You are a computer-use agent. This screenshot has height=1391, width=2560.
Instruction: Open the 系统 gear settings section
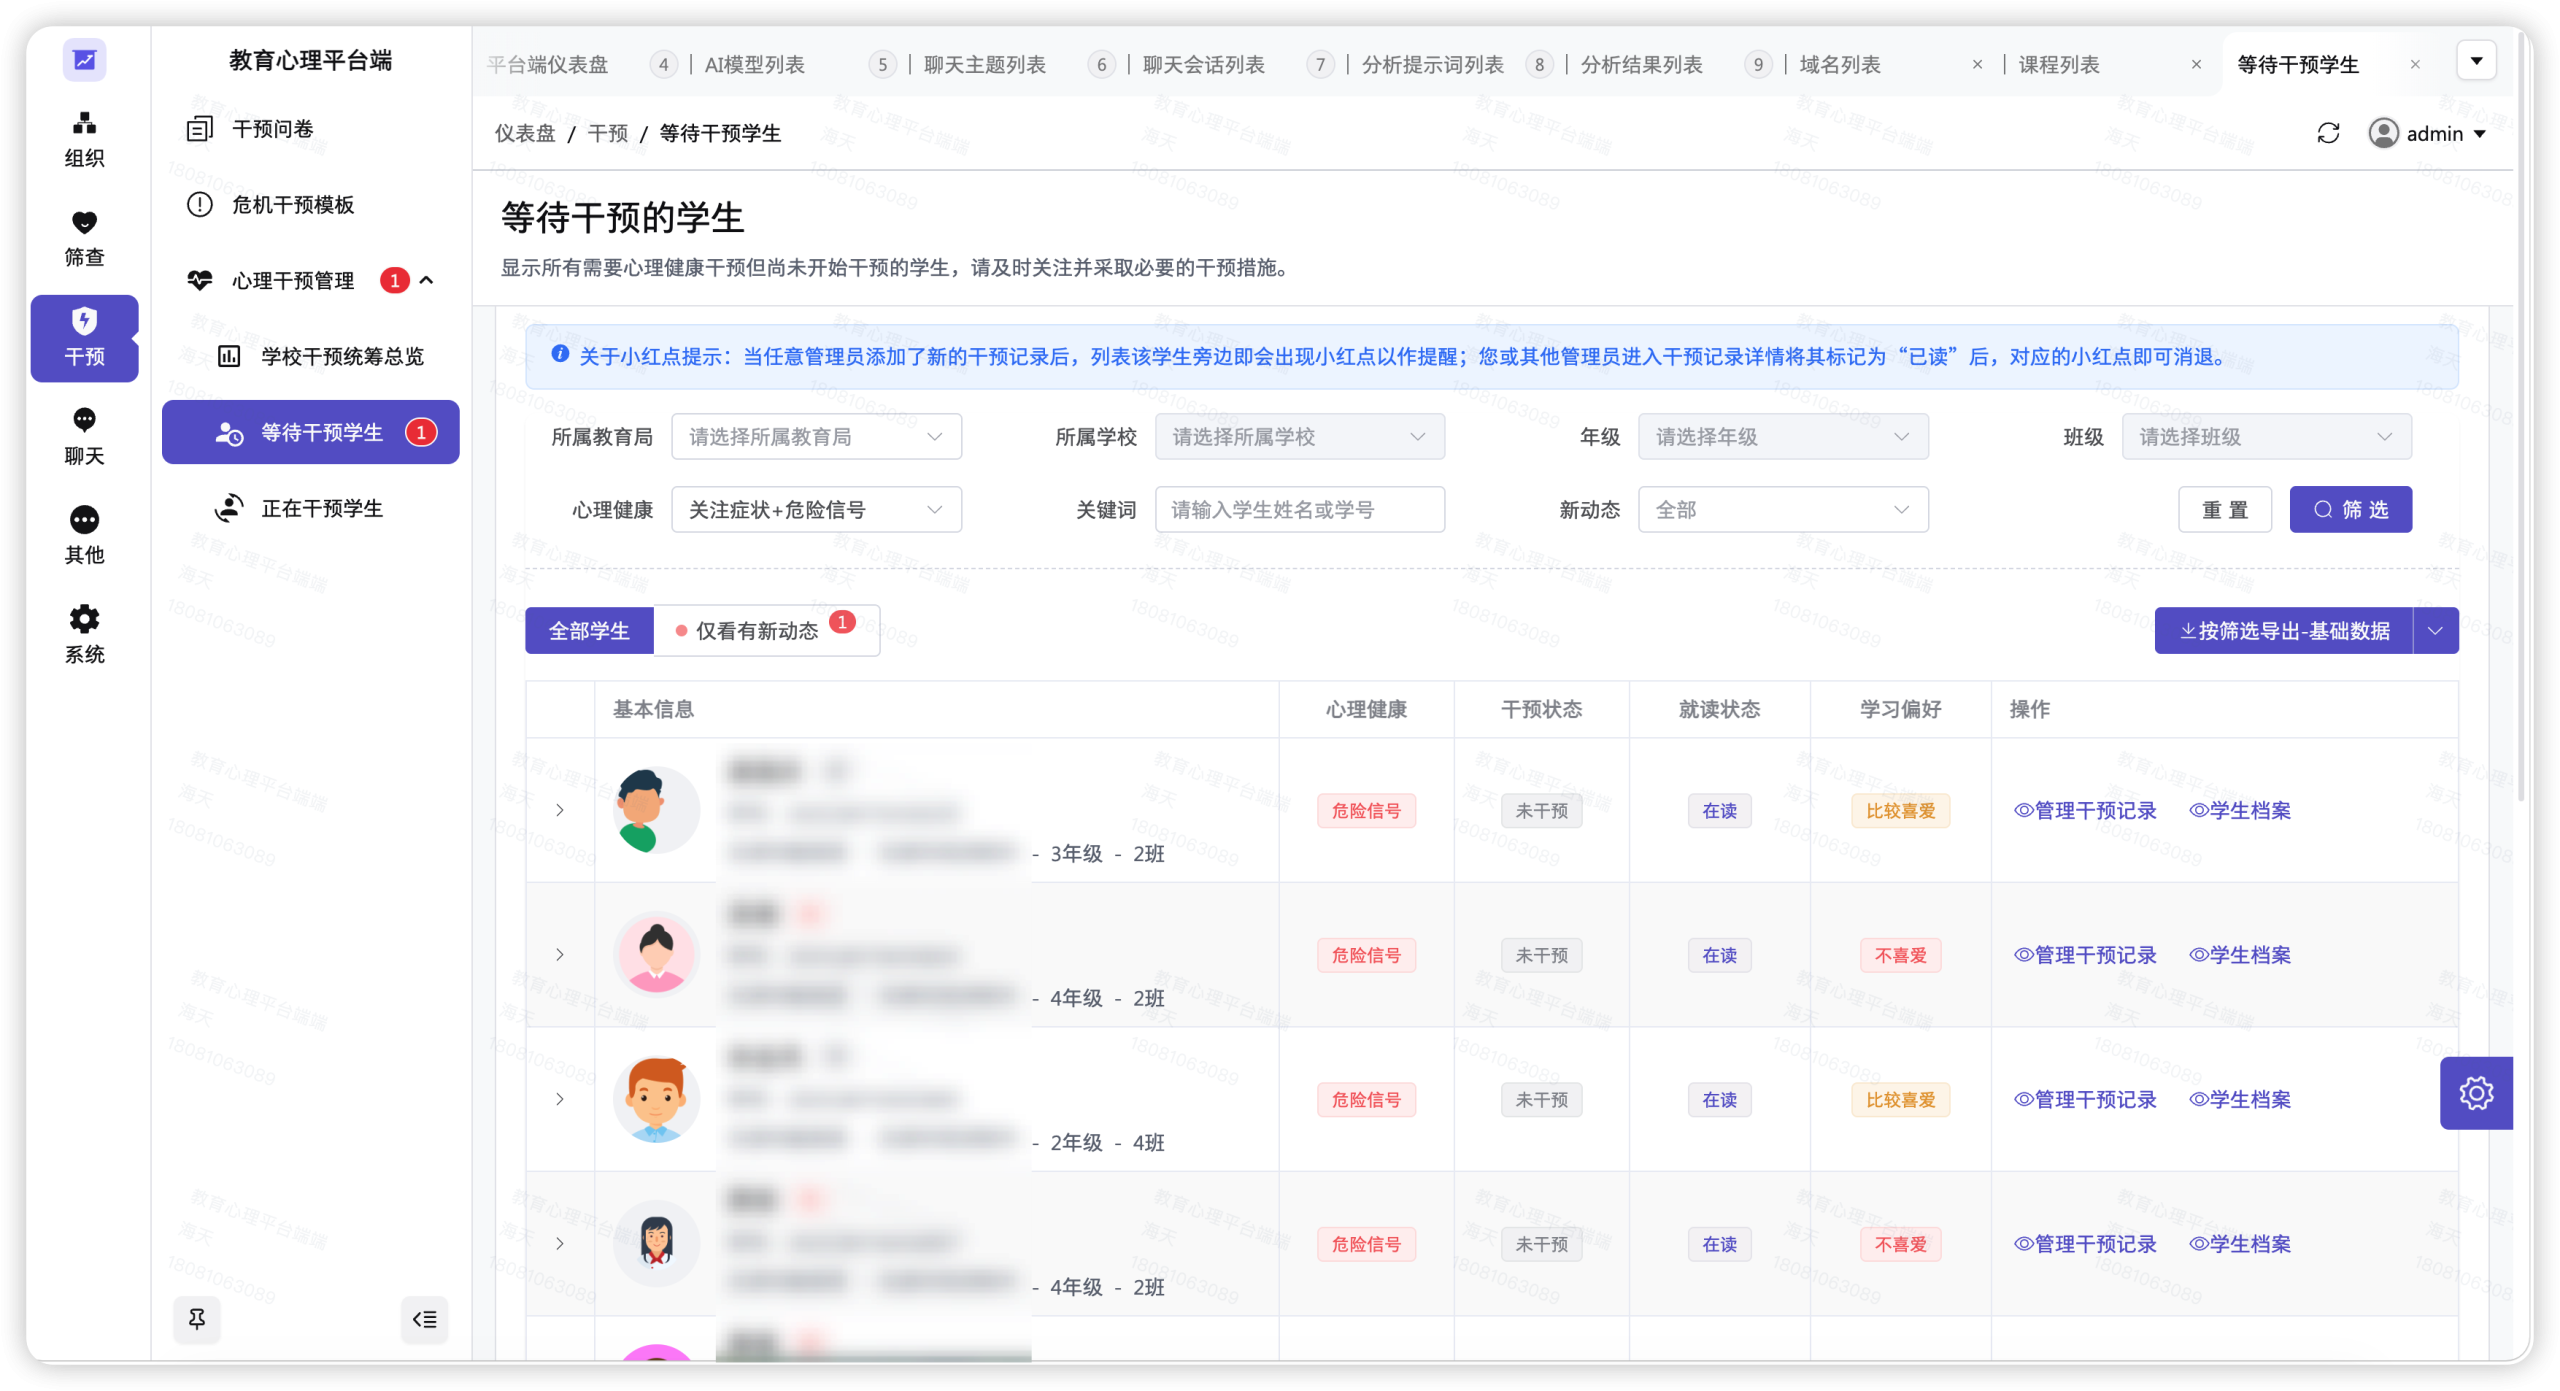(x=84, y=635)
